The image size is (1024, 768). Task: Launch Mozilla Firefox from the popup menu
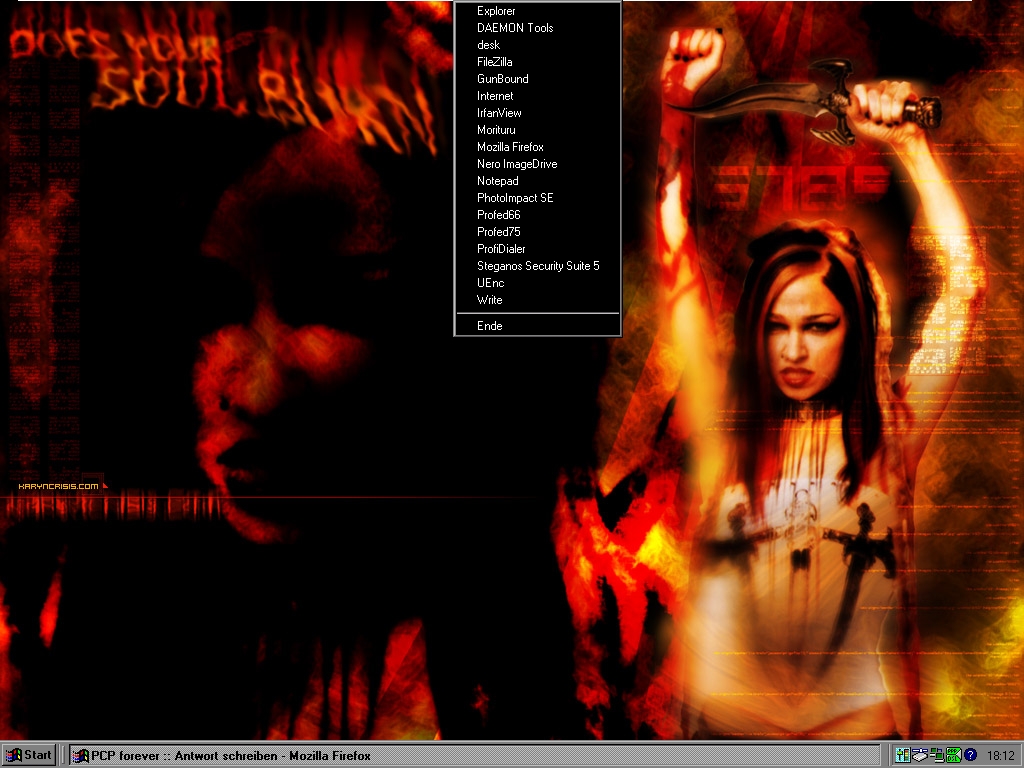[537, 147]
